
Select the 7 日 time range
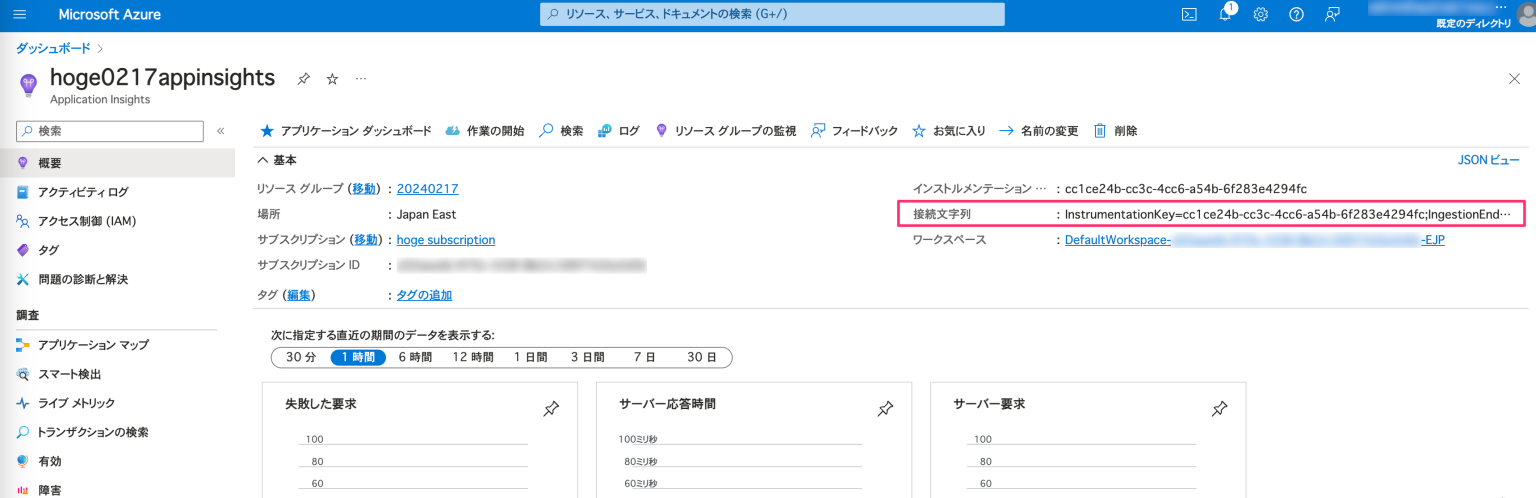[x=644, y=357]
